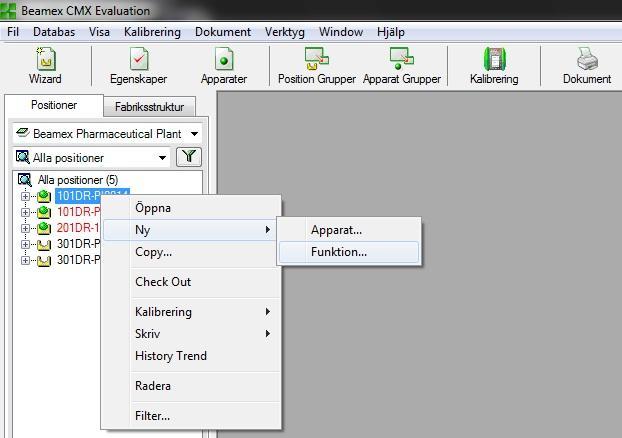Choose Apparat... in the Ny submenu
Viewport: 622px width, 438px height.
(x=349, y=230)
